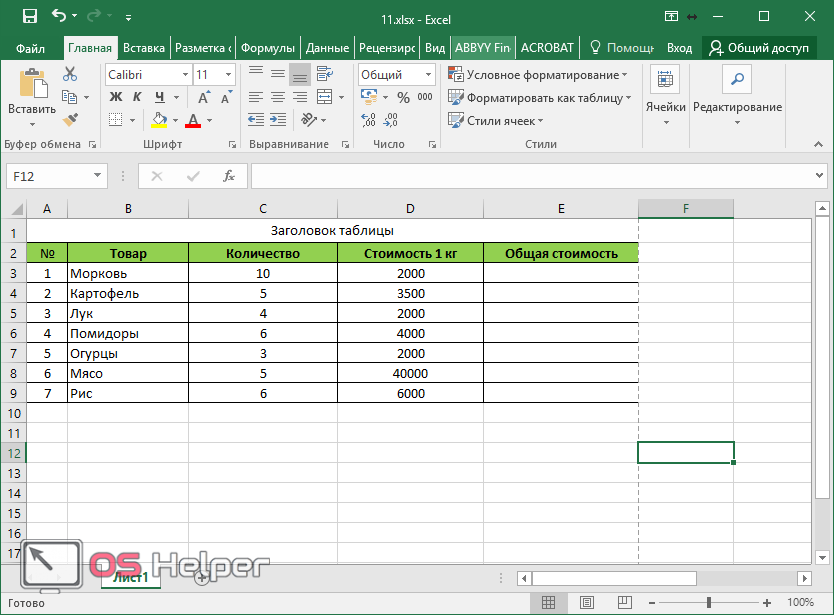The image size is (834, 615).
Task: Switch to the Вставка ribbon tab
Action: coord(144,47)
